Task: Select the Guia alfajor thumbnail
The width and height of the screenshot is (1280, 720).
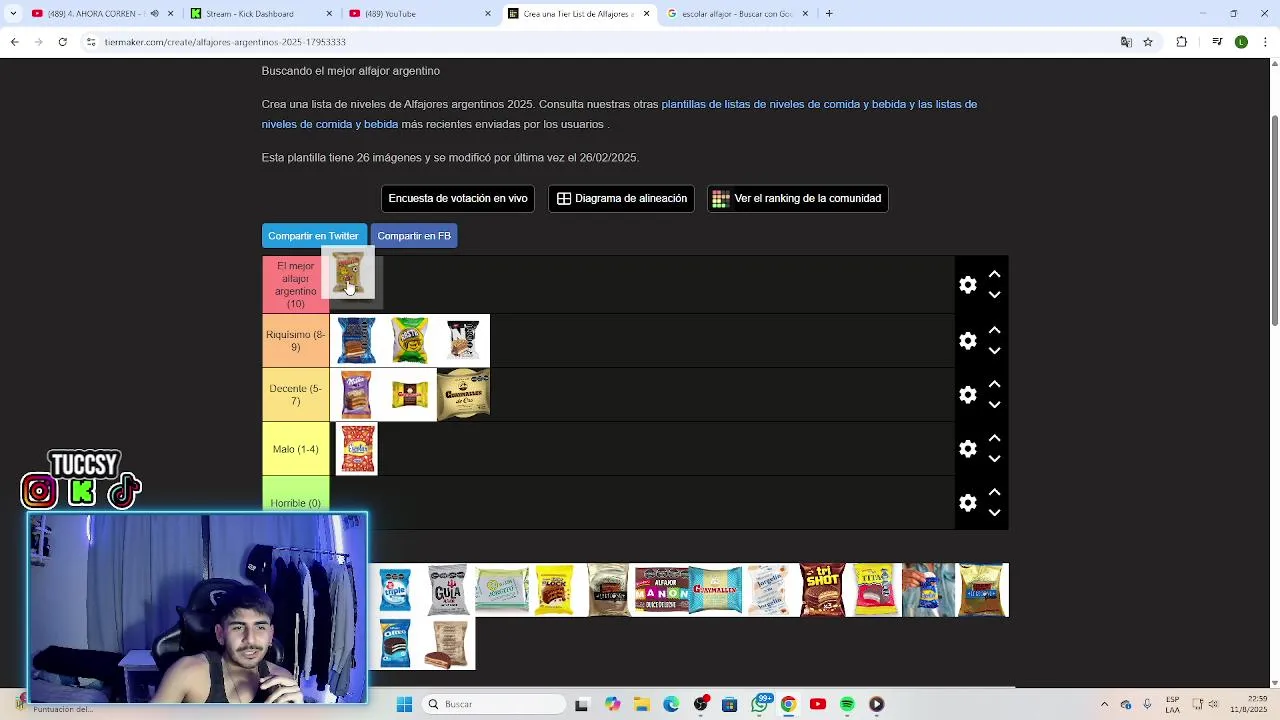Action: [448, 590]
